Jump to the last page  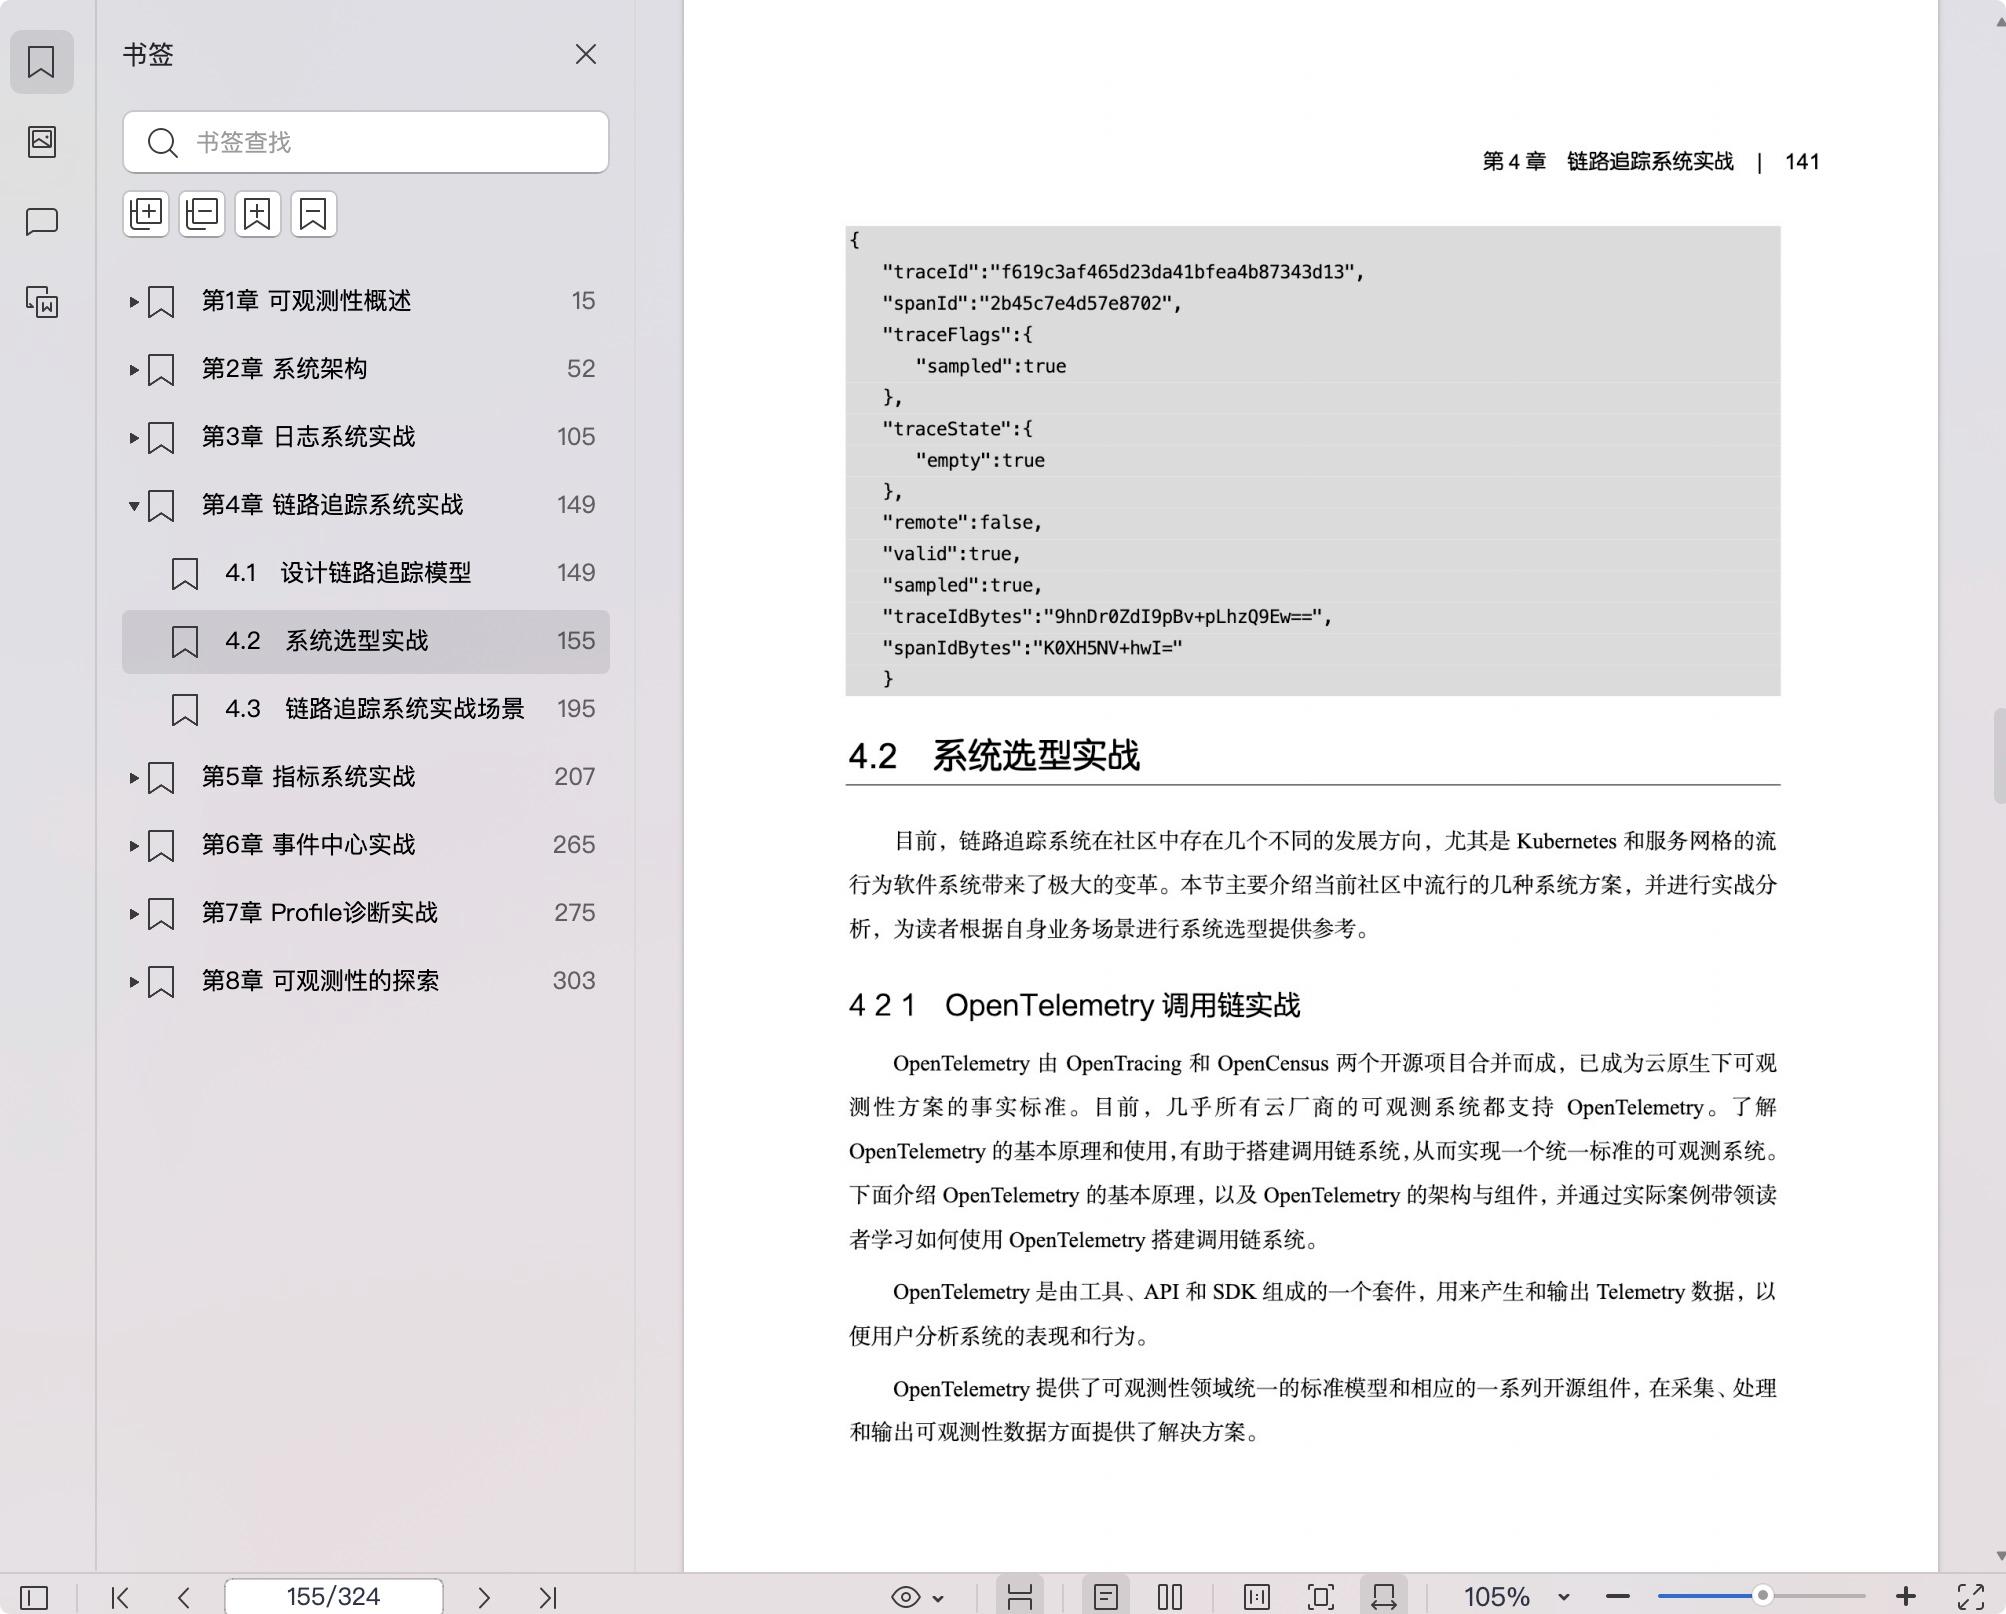click(x=548, y=1597)
